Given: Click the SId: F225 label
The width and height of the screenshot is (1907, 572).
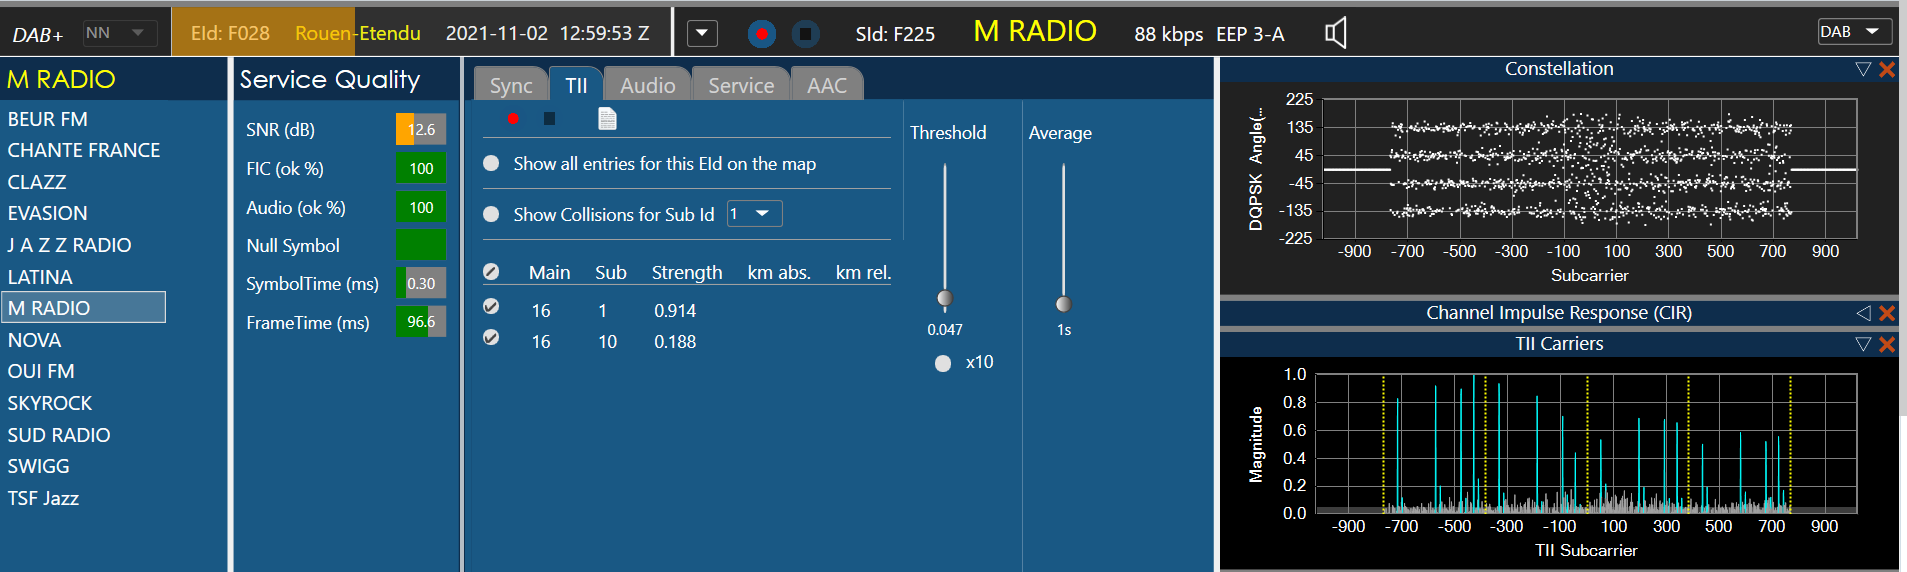Looking at the screenshot, I should pos(895,34).
